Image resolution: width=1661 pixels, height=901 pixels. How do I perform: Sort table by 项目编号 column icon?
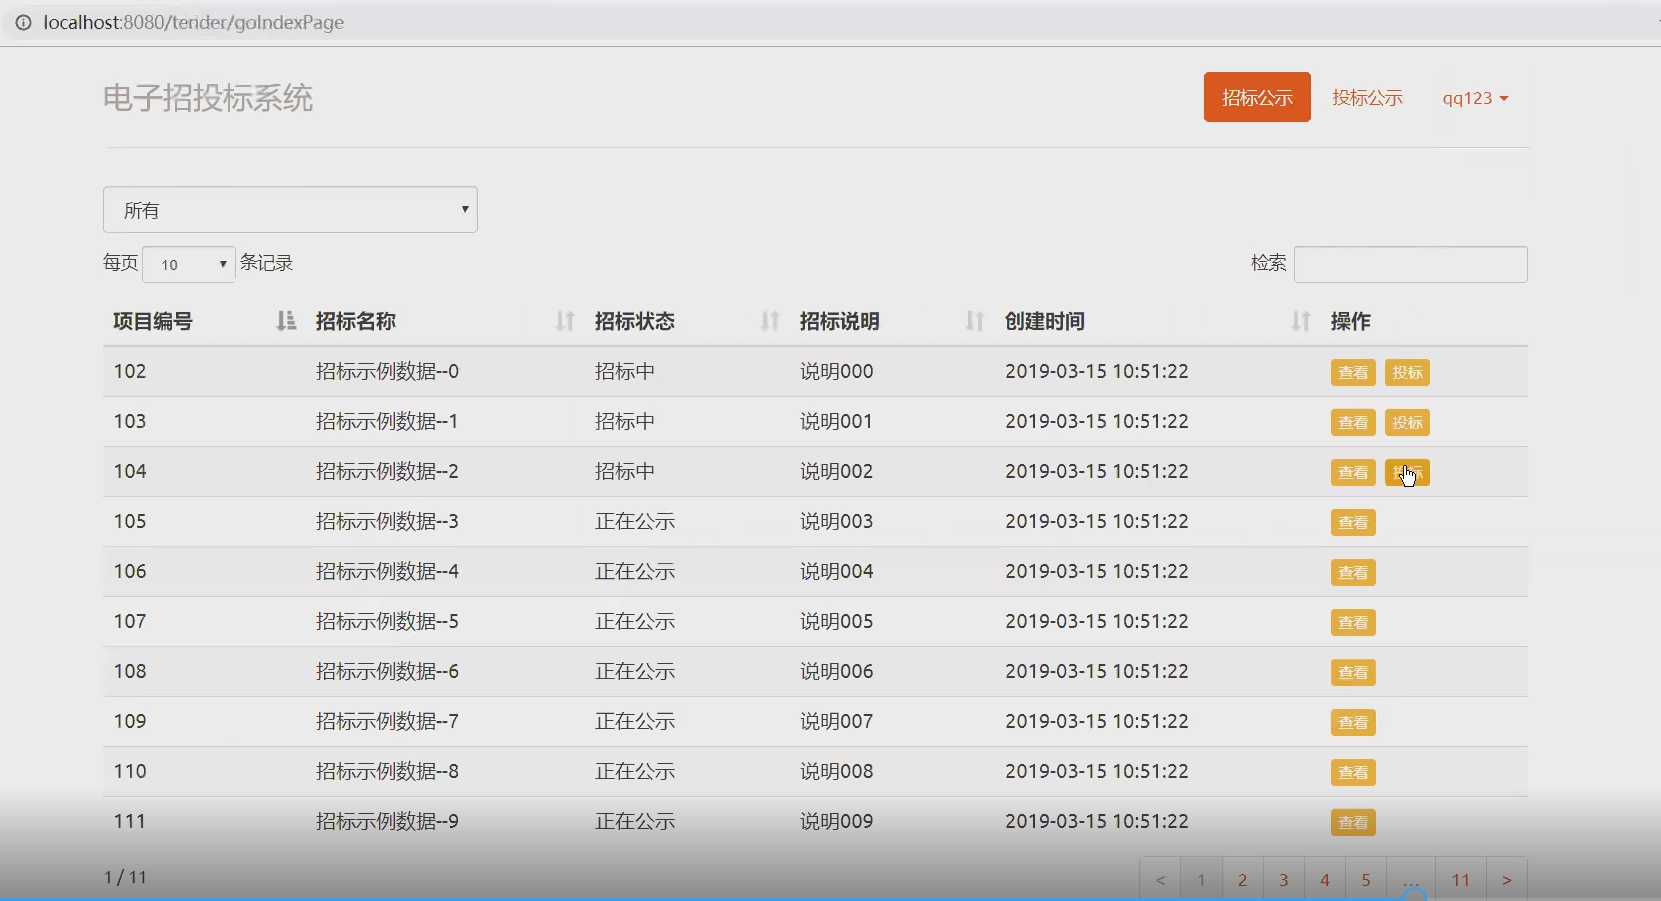click(286, 321)
